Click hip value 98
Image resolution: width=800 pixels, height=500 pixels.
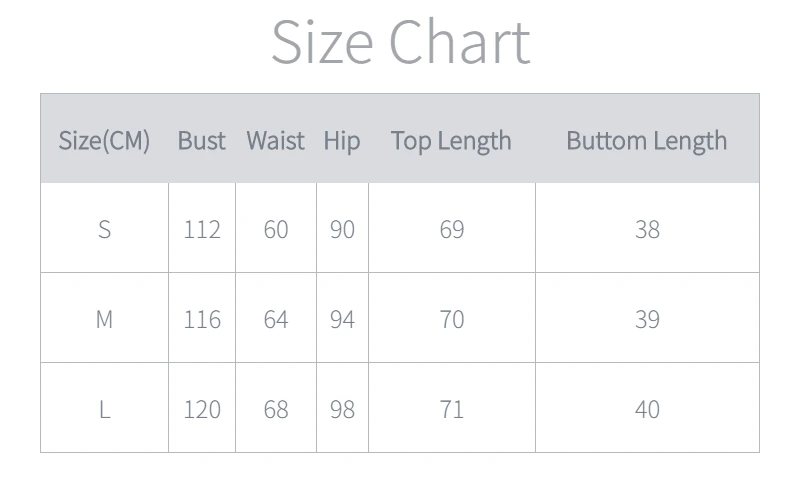[342, 409]
